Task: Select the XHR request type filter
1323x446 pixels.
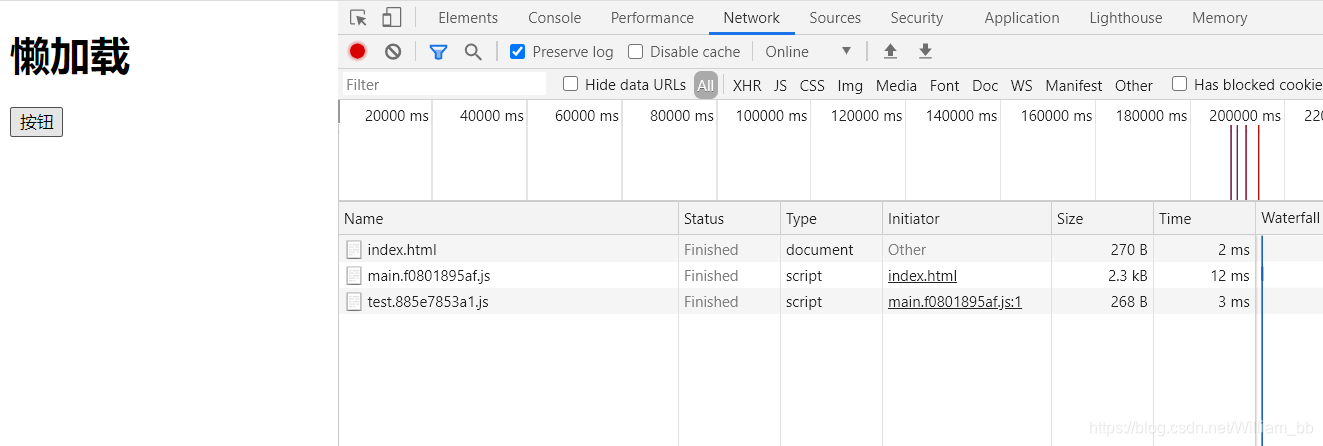Action: (x=747, y=86)
